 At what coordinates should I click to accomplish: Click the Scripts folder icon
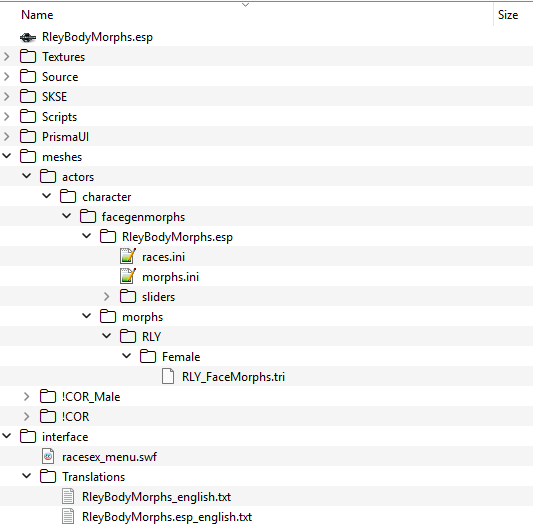(28, 117)
